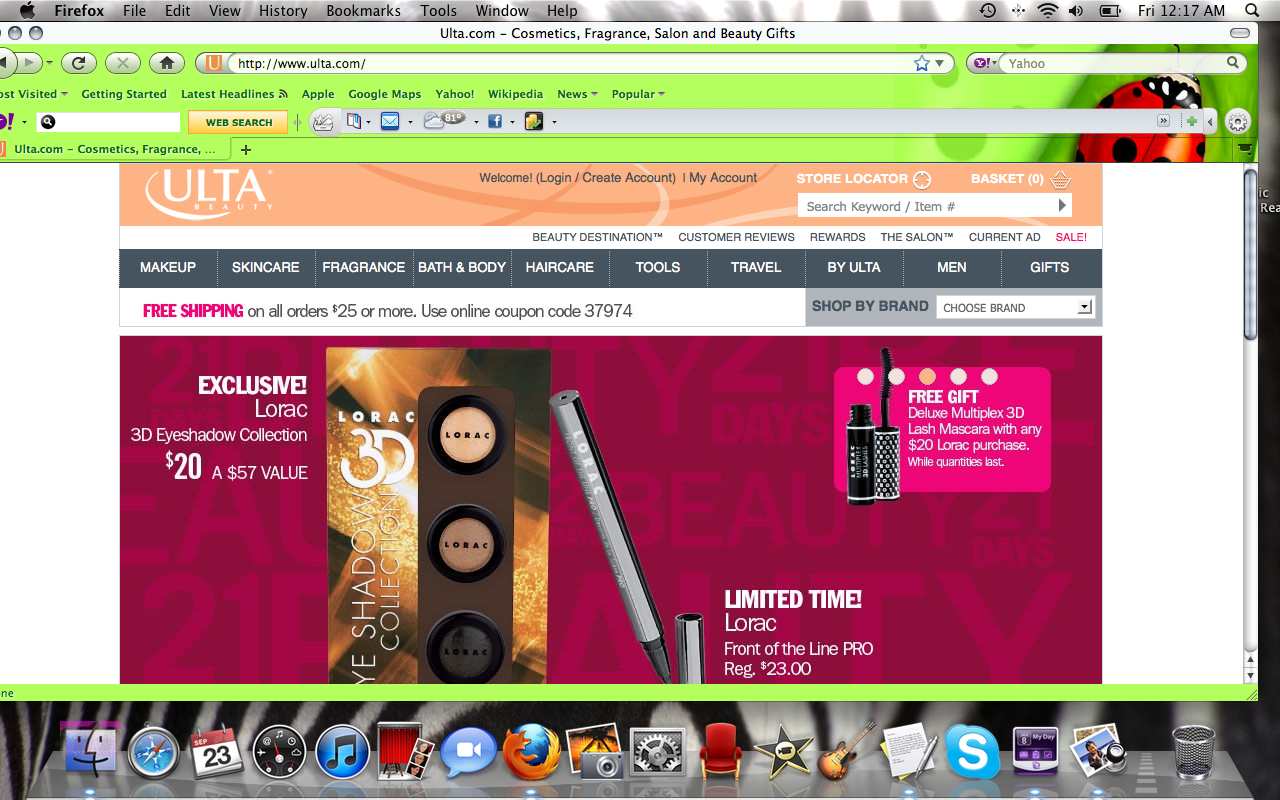Select the highlighted third banner slide dot

[927, 377]
